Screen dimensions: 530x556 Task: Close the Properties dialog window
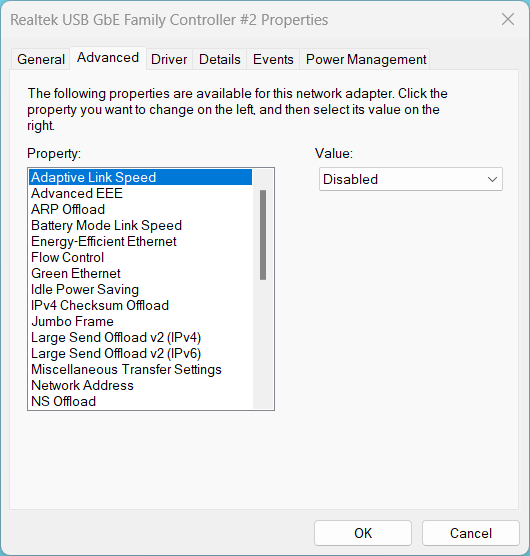click(x=508, y=19)
